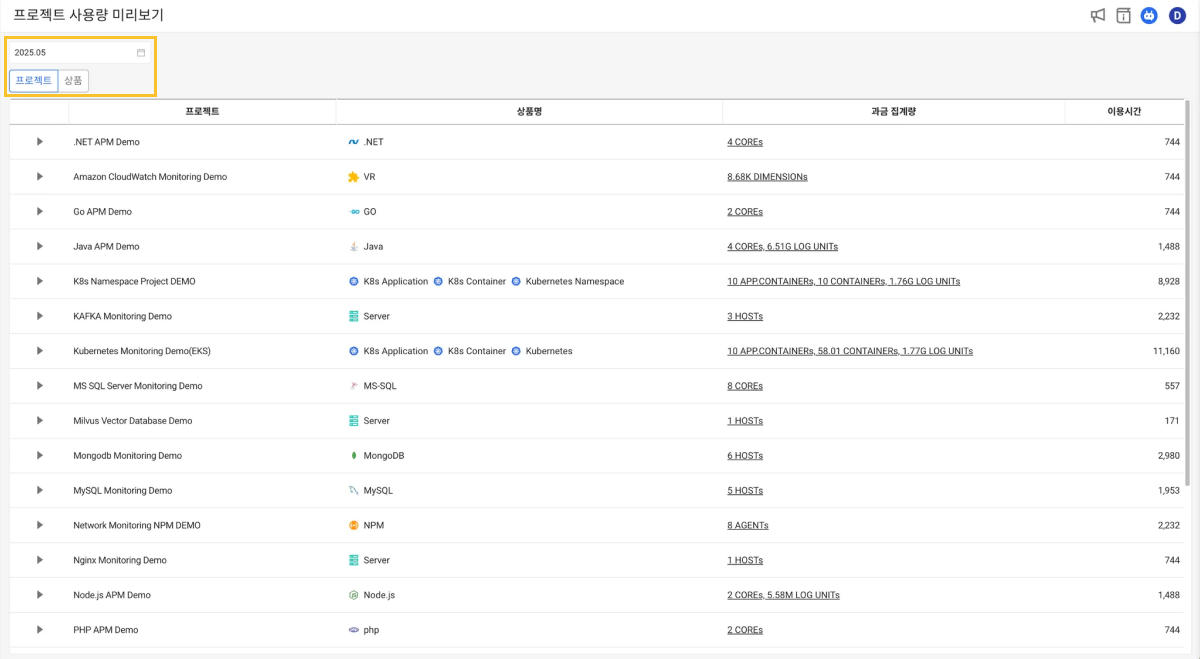Click the VR puzzle product icon
The image size is (1200, 659).
tap(353, 177)
